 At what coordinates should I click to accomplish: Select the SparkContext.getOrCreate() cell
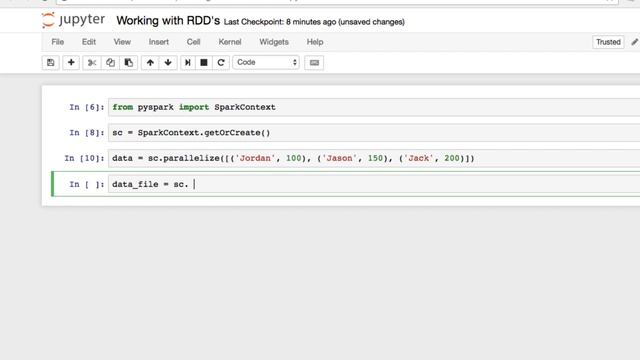[374, 133]
